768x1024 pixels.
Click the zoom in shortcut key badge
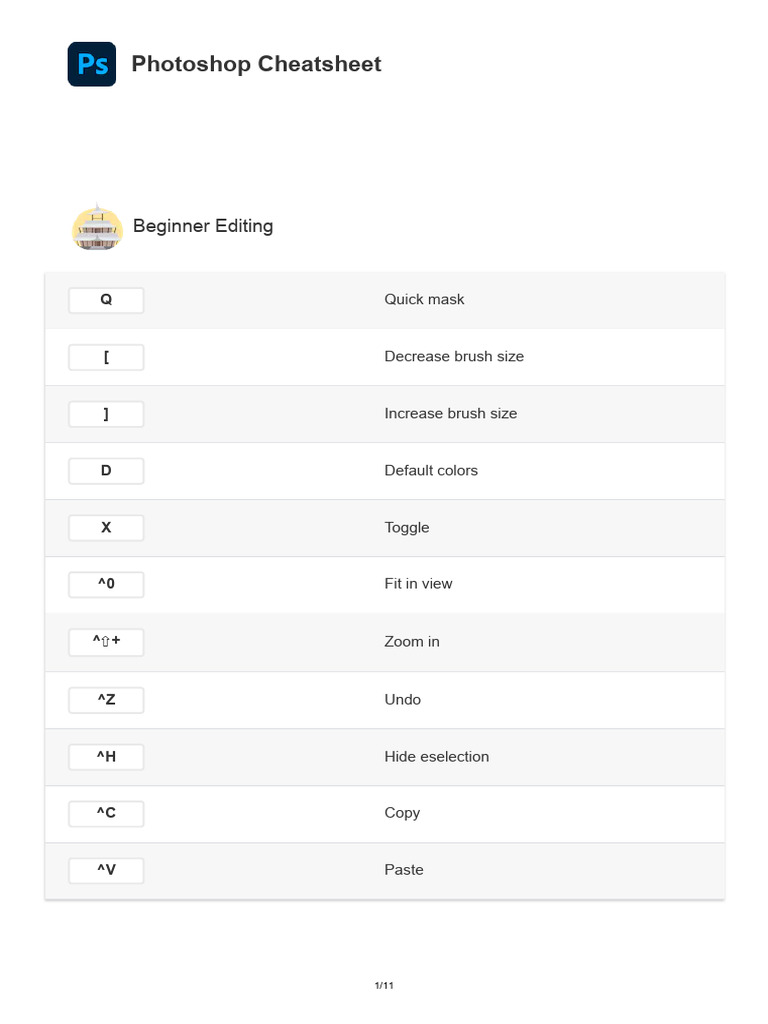tap(106, 642)
